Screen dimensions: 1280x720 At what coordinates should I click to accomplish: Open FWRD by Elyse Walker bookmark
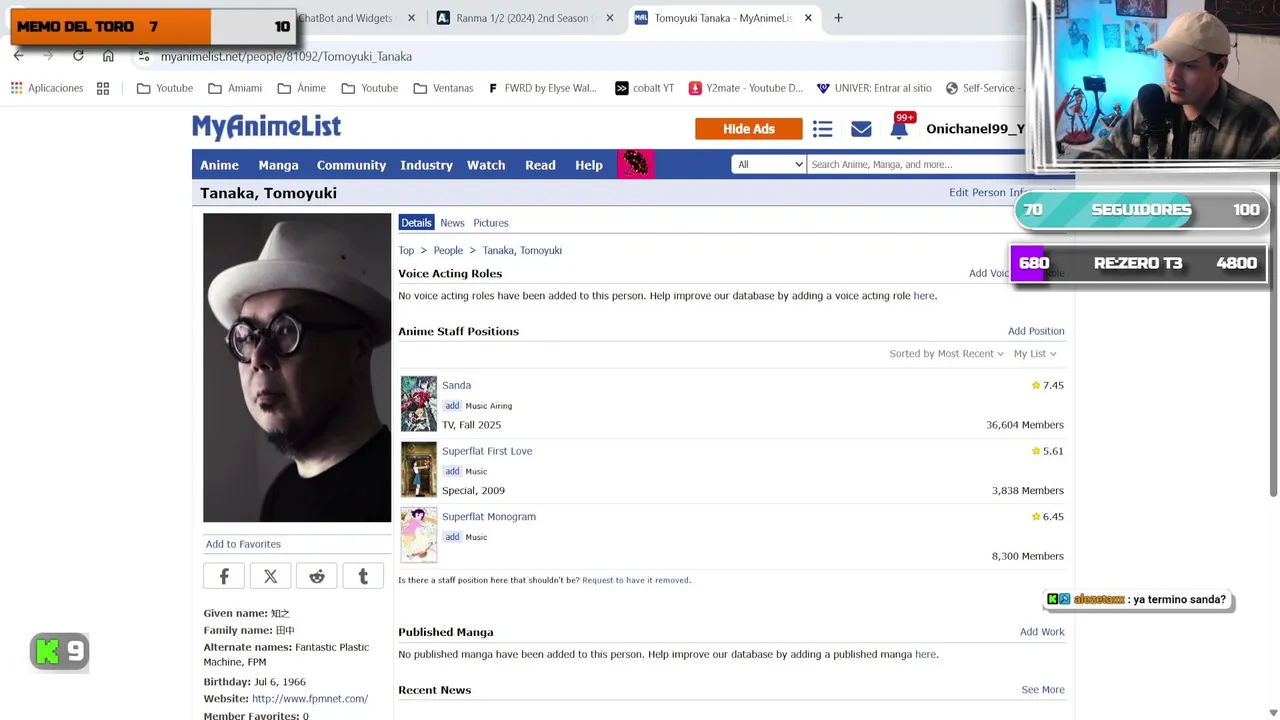(542, 88)
